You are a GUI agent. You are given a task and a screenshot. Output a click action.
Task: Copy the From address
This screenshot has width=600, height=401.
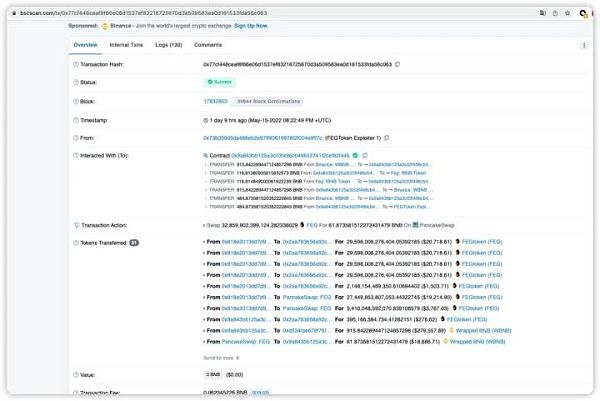click(x=391, y=137)
